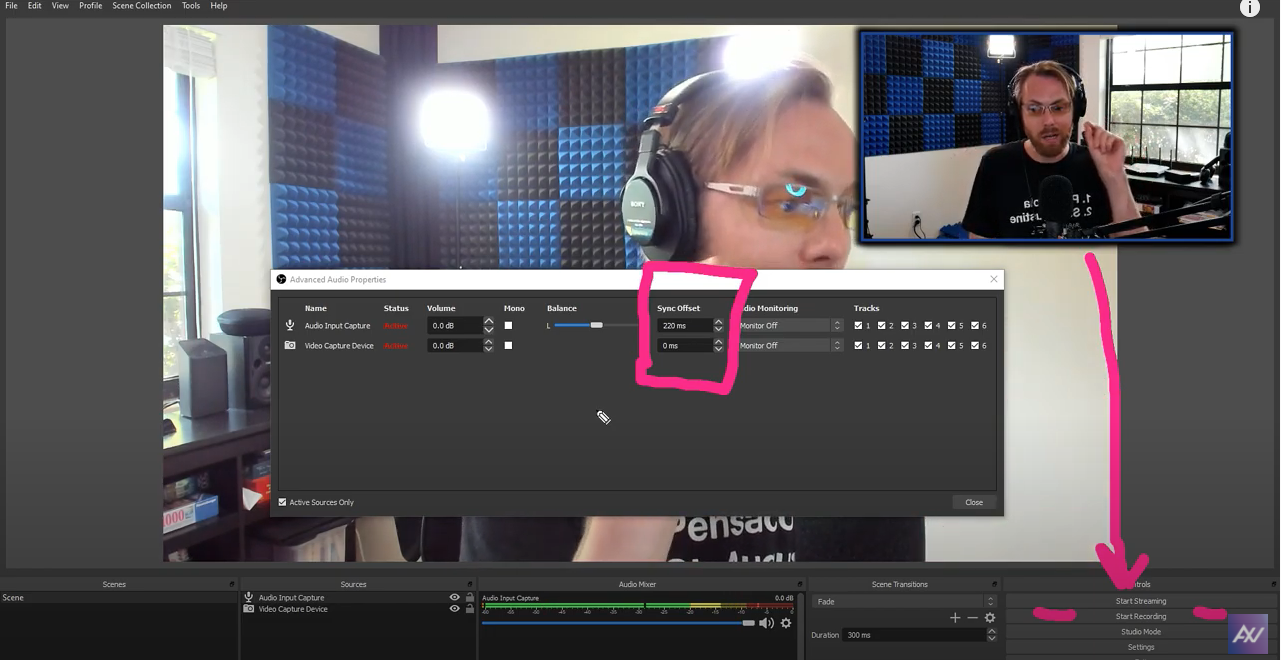Hide the Video Capture Device source
This screenshot has height=660, width=1281.
(454, 609)
